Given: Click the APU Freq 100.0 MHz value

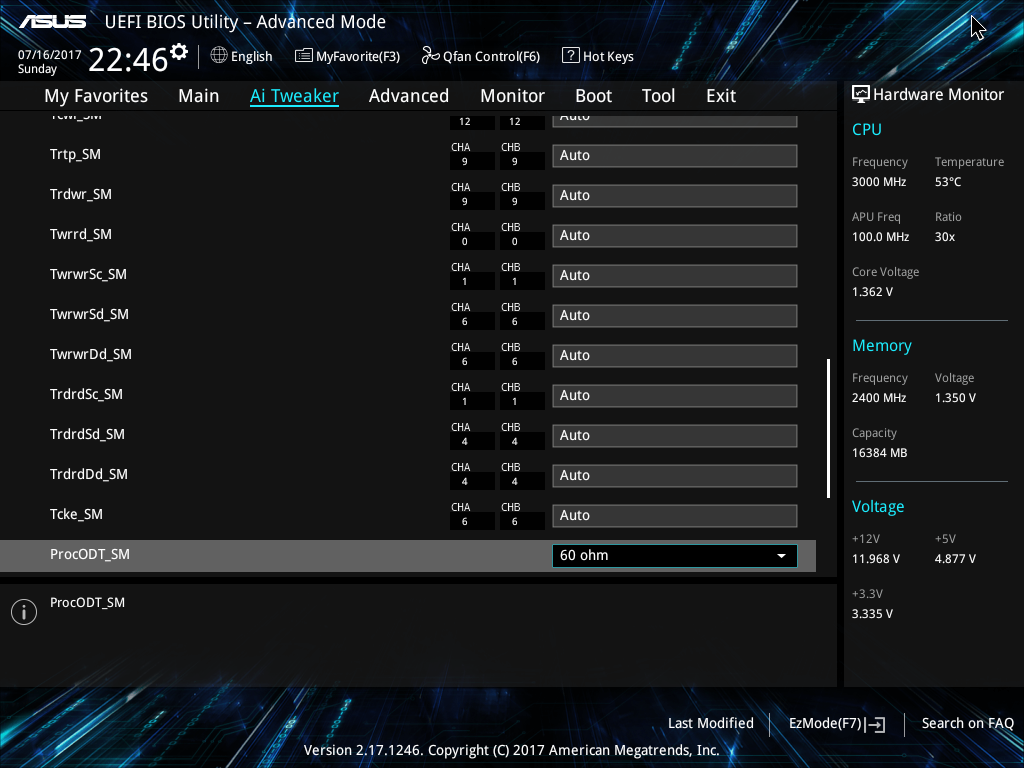Looking at the screenshot, I should click(x=880, y=237).
